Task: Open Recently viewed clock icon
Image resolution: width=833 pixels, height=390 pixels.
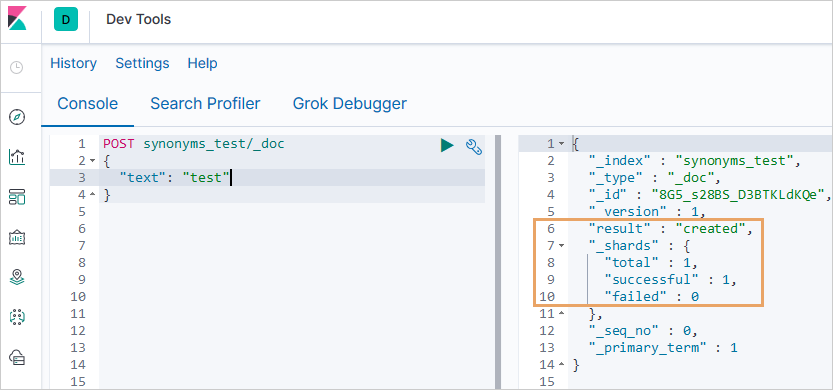Action: (17, 67)
